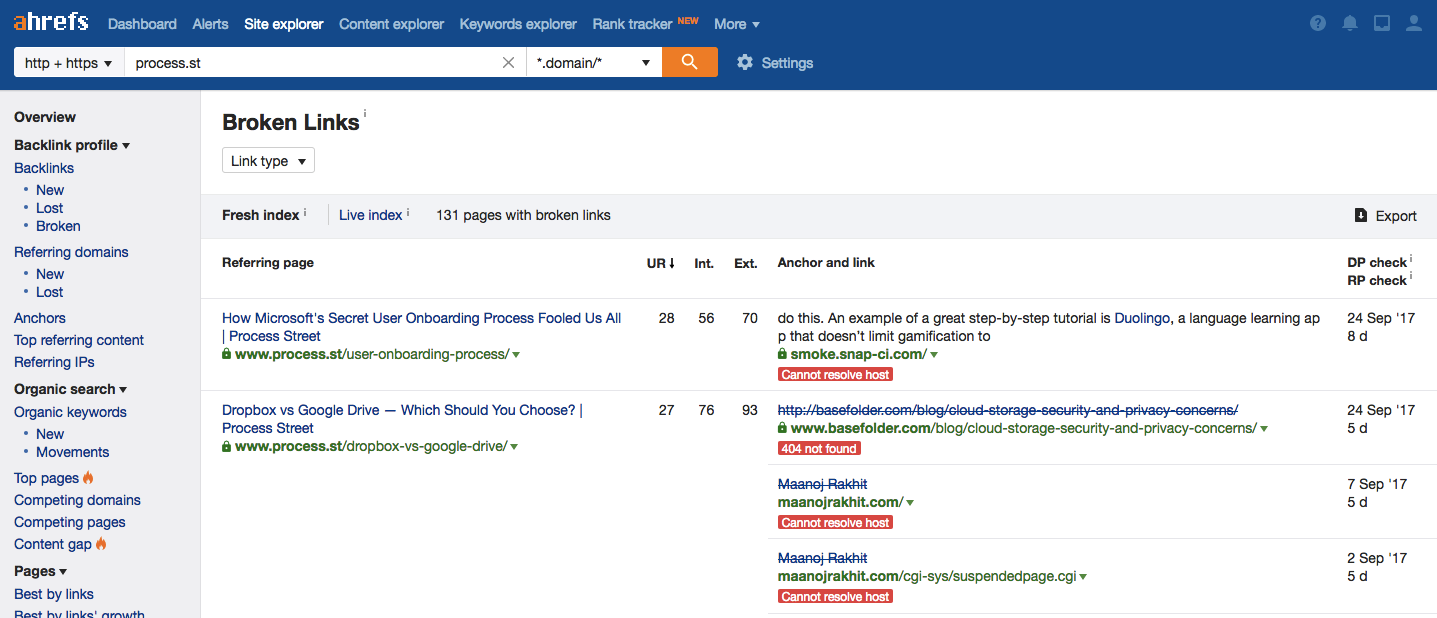Collapse the Backlink profile sidebar section
The height and width of the screenshot is (618, 1437).
point(72,145)
